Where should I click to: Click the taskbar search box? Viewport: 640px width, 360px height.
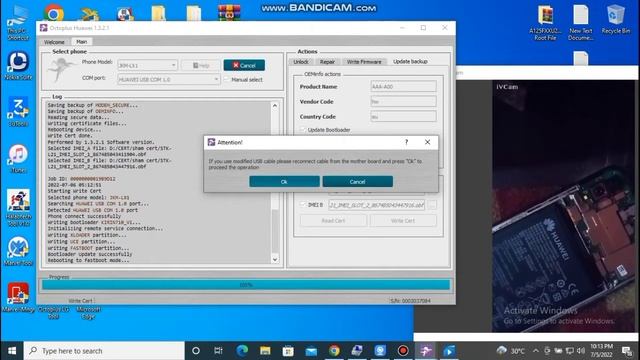104,351
